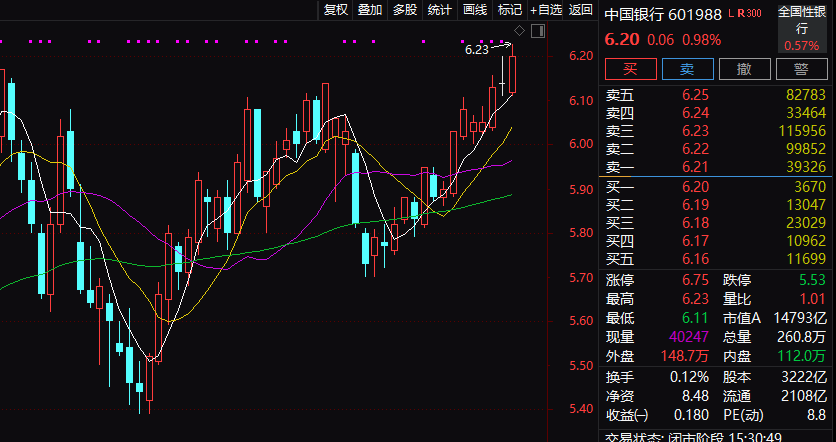The image size is (836, 442).
Task: Select the 卖四 6.24 ask row
Action: pos(716,113)
